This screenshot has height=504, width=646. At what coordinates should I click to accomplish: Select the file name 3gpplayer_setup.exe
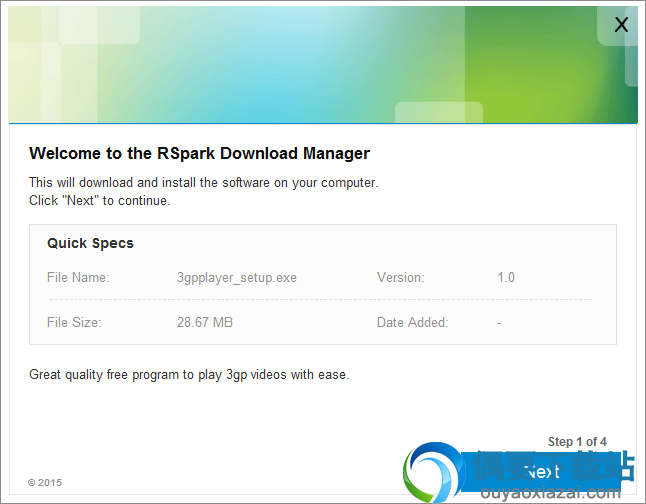[x=236, y=278]
